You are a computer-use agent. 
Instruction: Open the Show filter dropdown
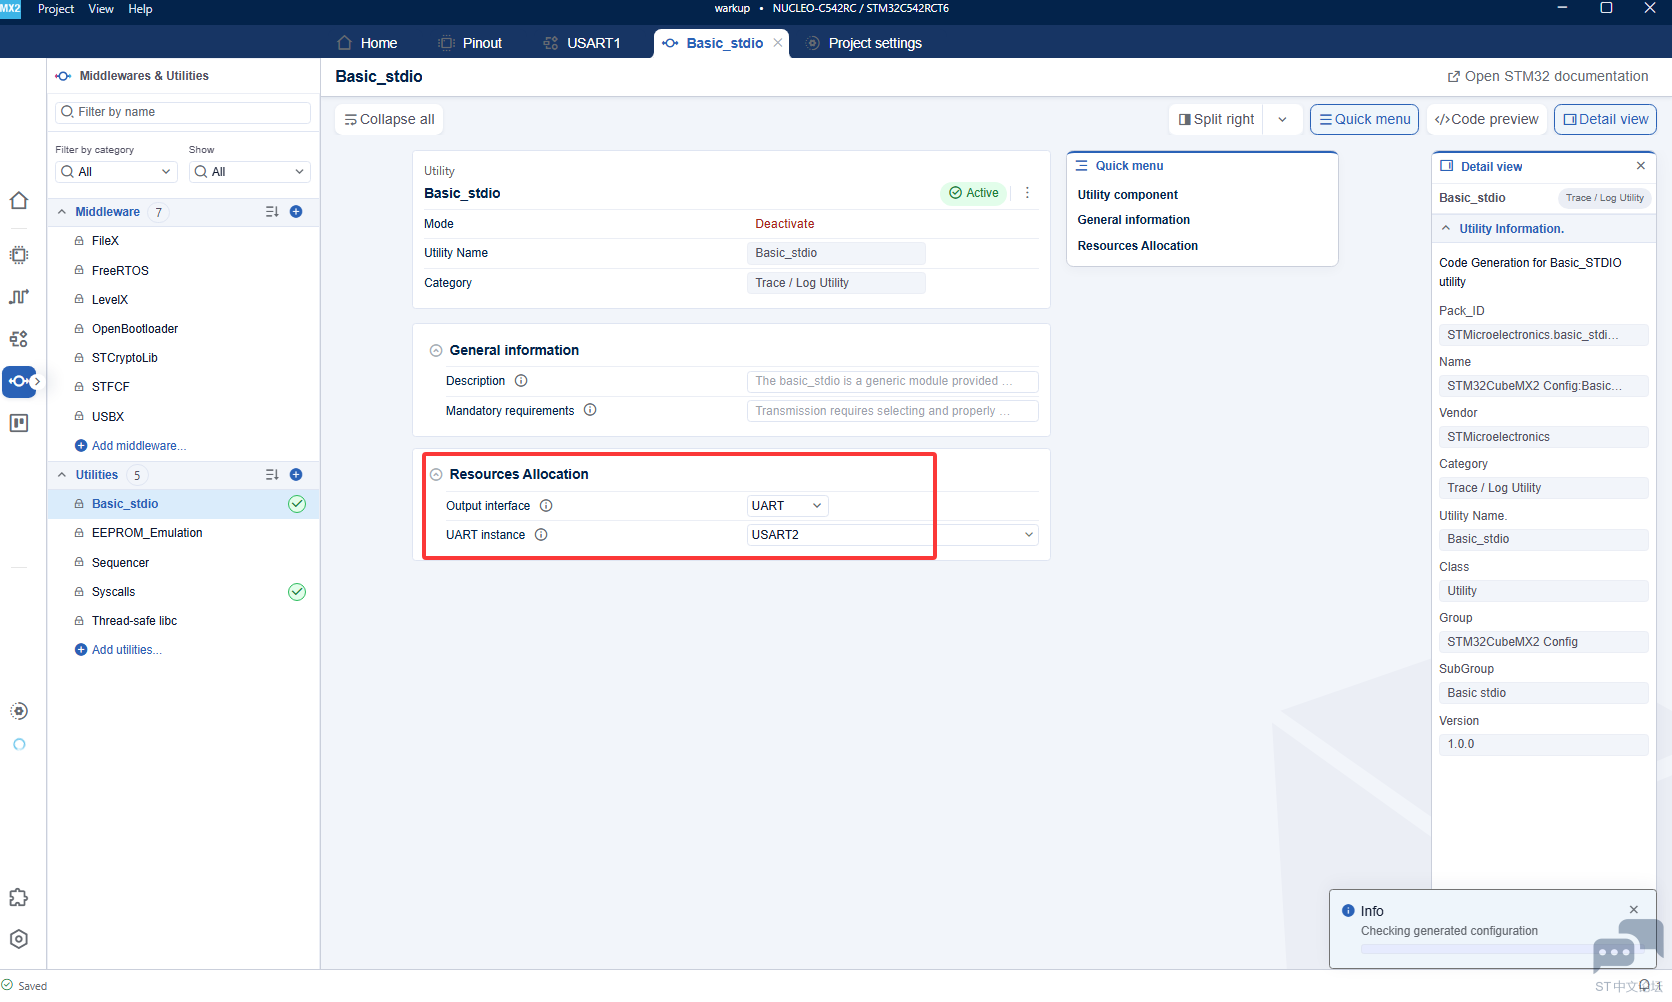click(x=250, y=172)
